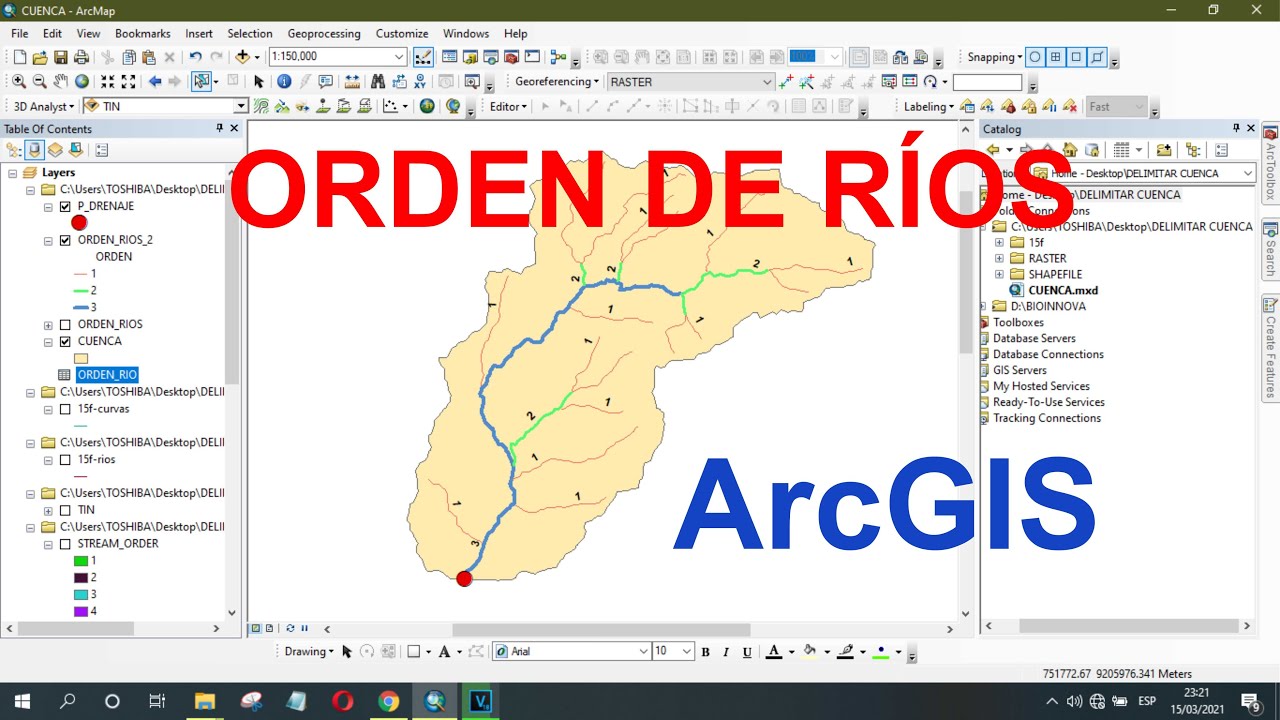The image size is (1280, 720).
Task: Expand the 15f folder in Catalog
Action: pyautogui.click(x=999, y=243)
